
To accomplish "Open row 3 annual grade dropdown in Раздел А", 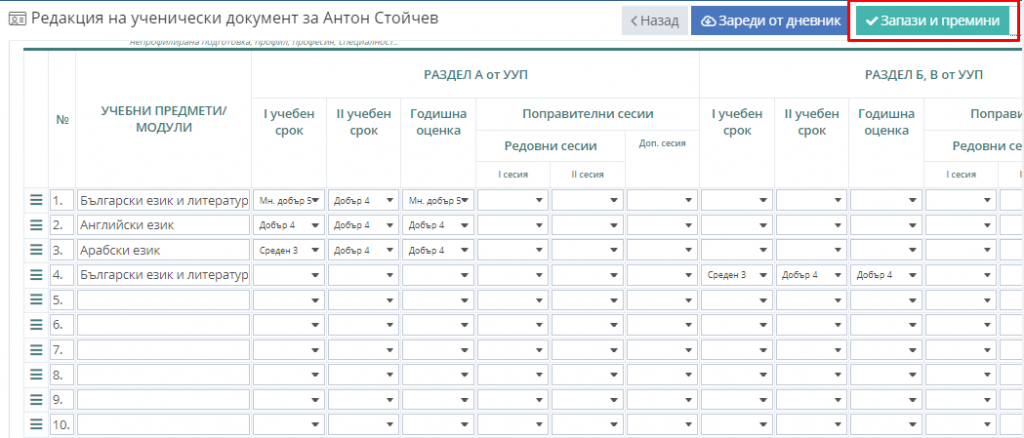I will (438, 250).
